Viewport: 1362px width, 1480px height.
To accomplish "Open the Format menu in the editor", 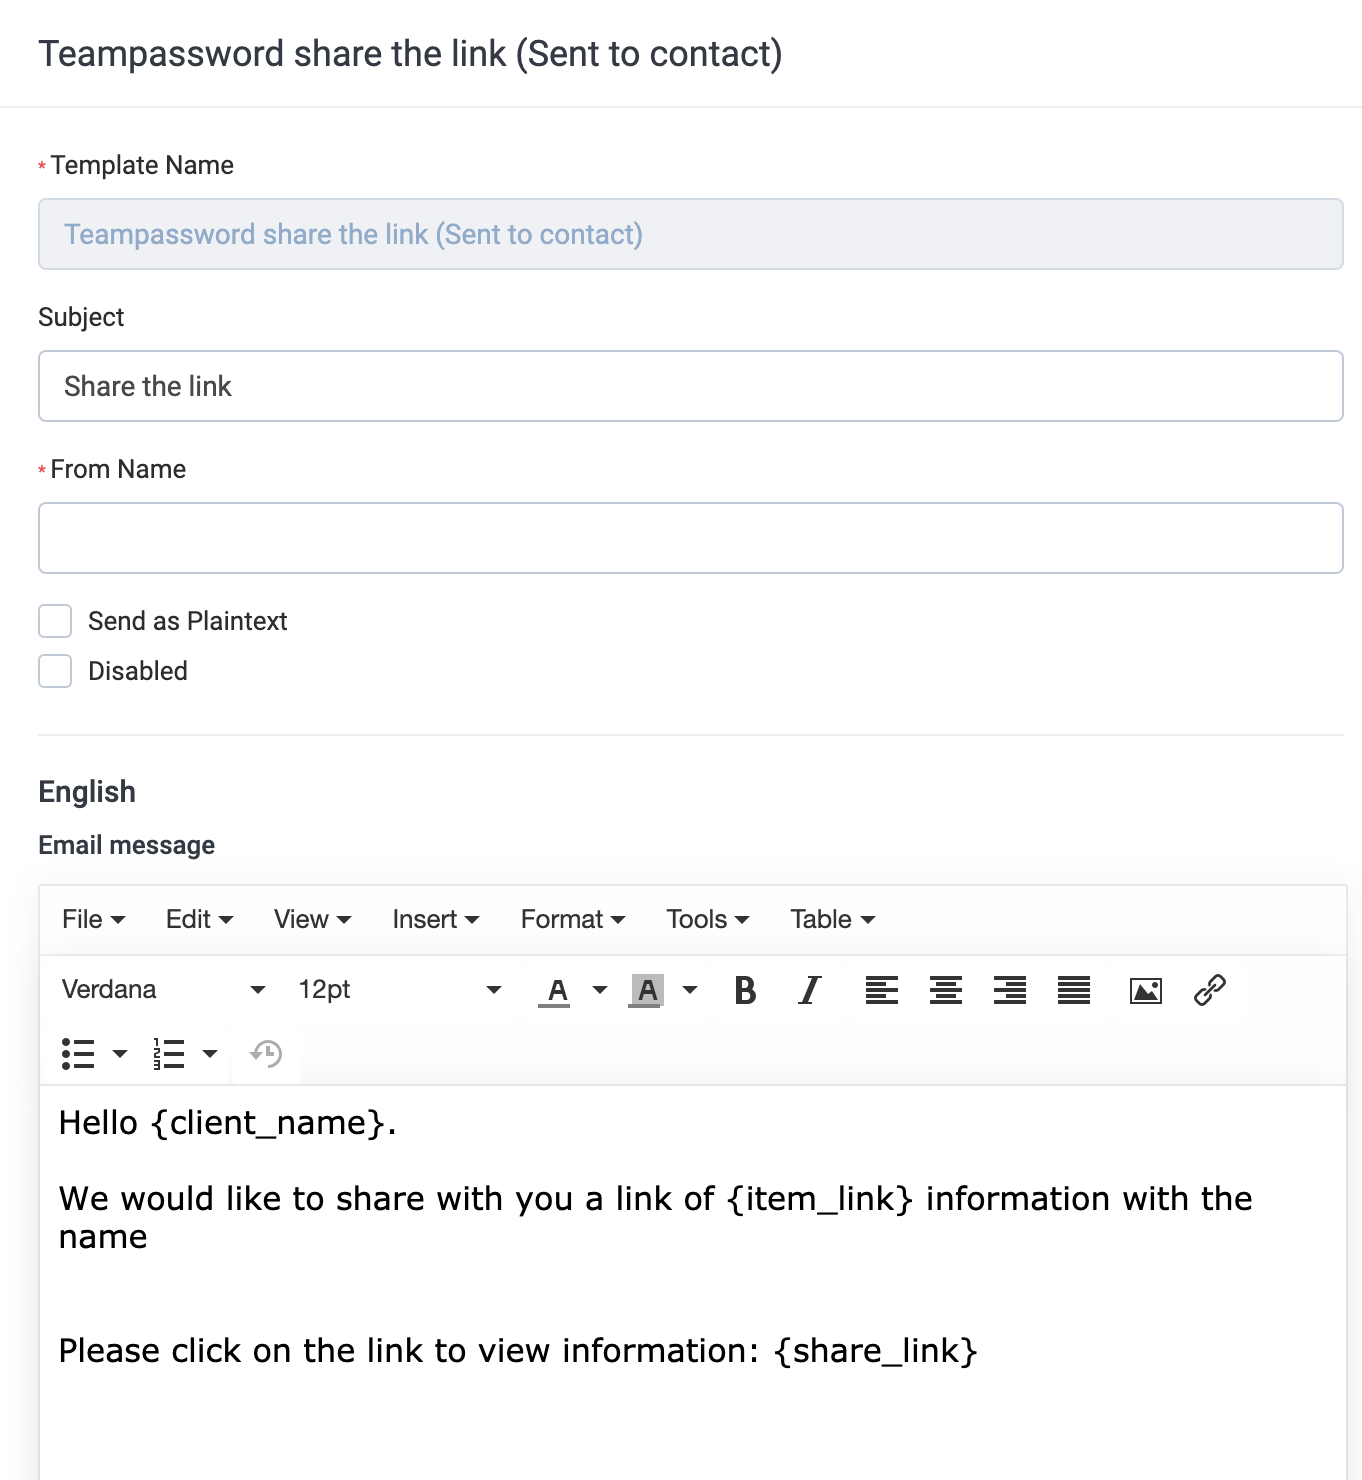I will pos(571,918).
